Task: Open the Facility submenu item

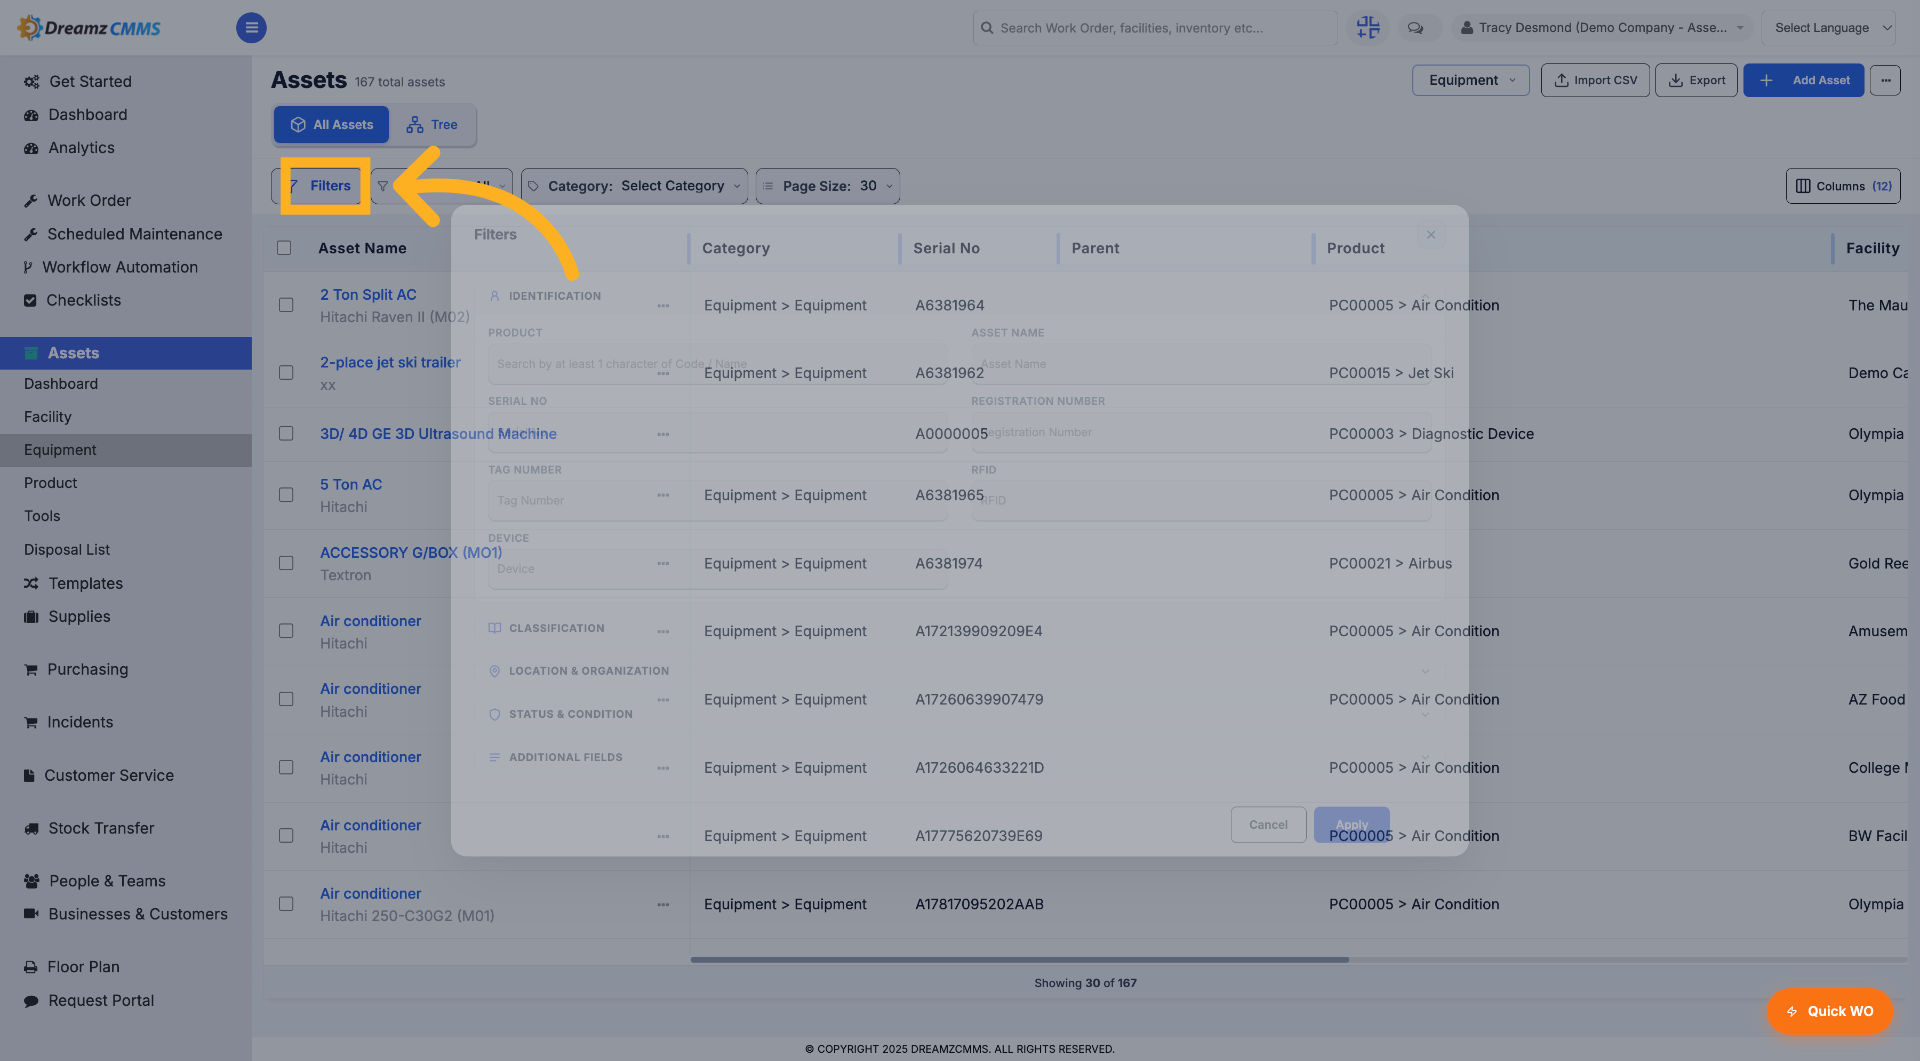Action: coord(48,417)
